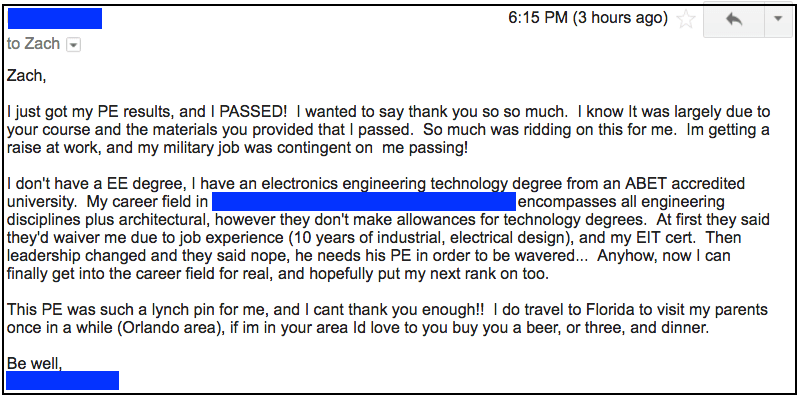The image size is (799, 398).
Task: Open the More options arrow beside Reply
Action: pos(778,19)
